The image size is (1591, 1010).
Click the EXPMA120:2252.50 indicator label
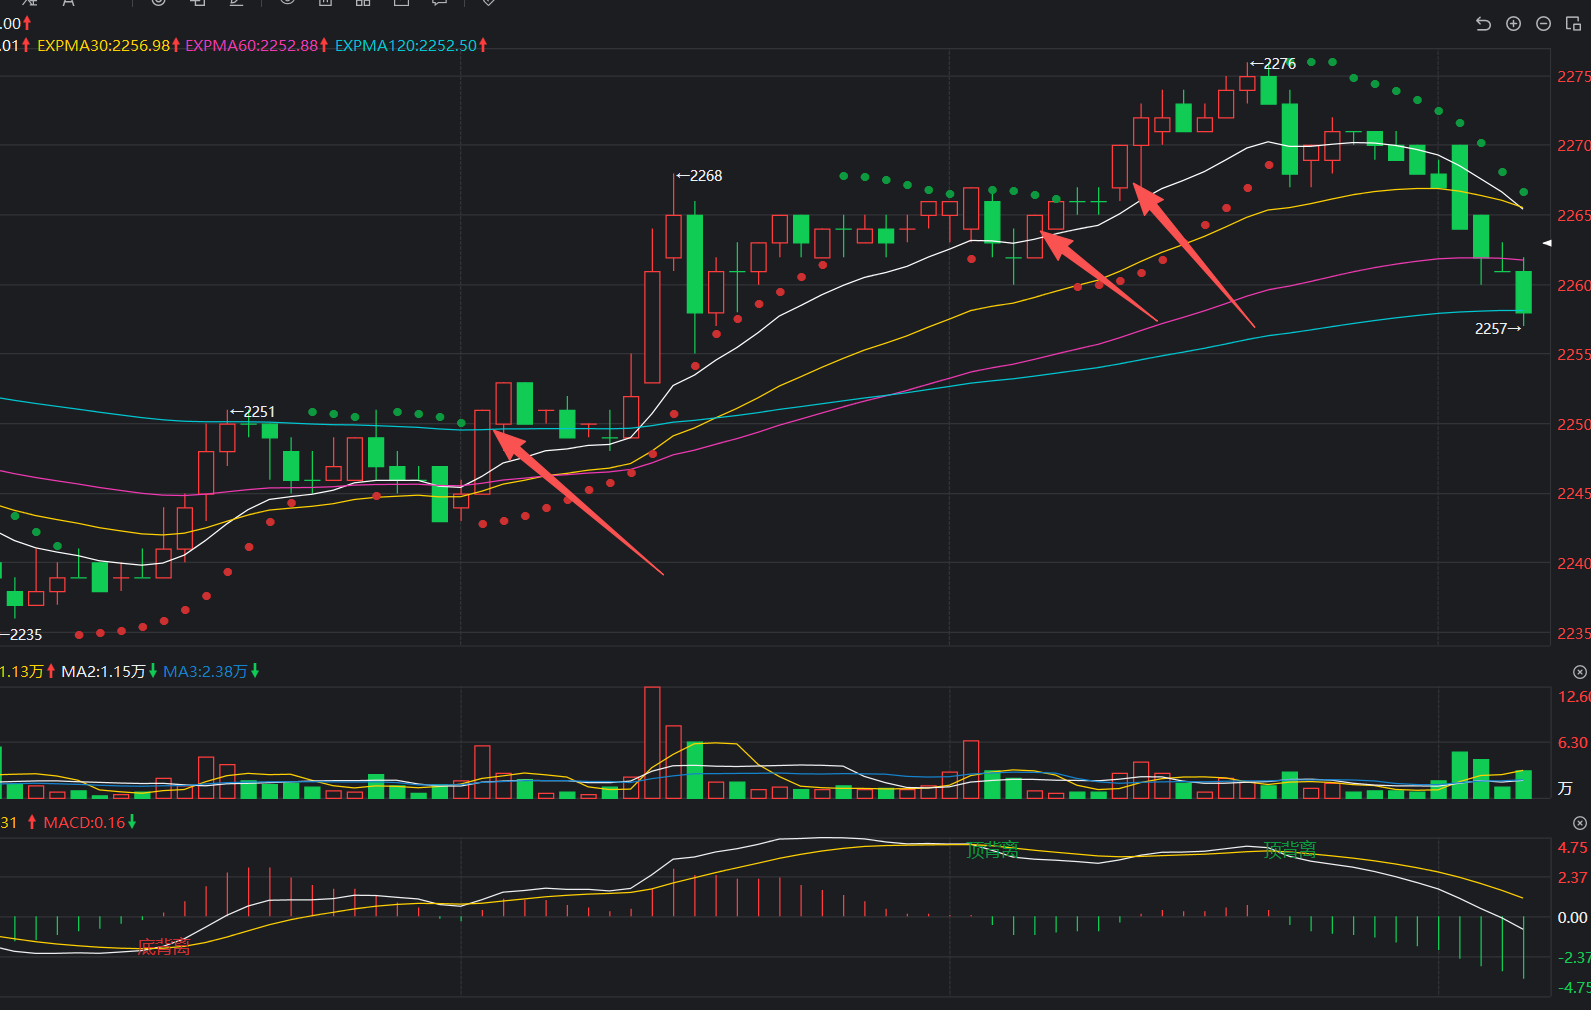tap(406, 45)
